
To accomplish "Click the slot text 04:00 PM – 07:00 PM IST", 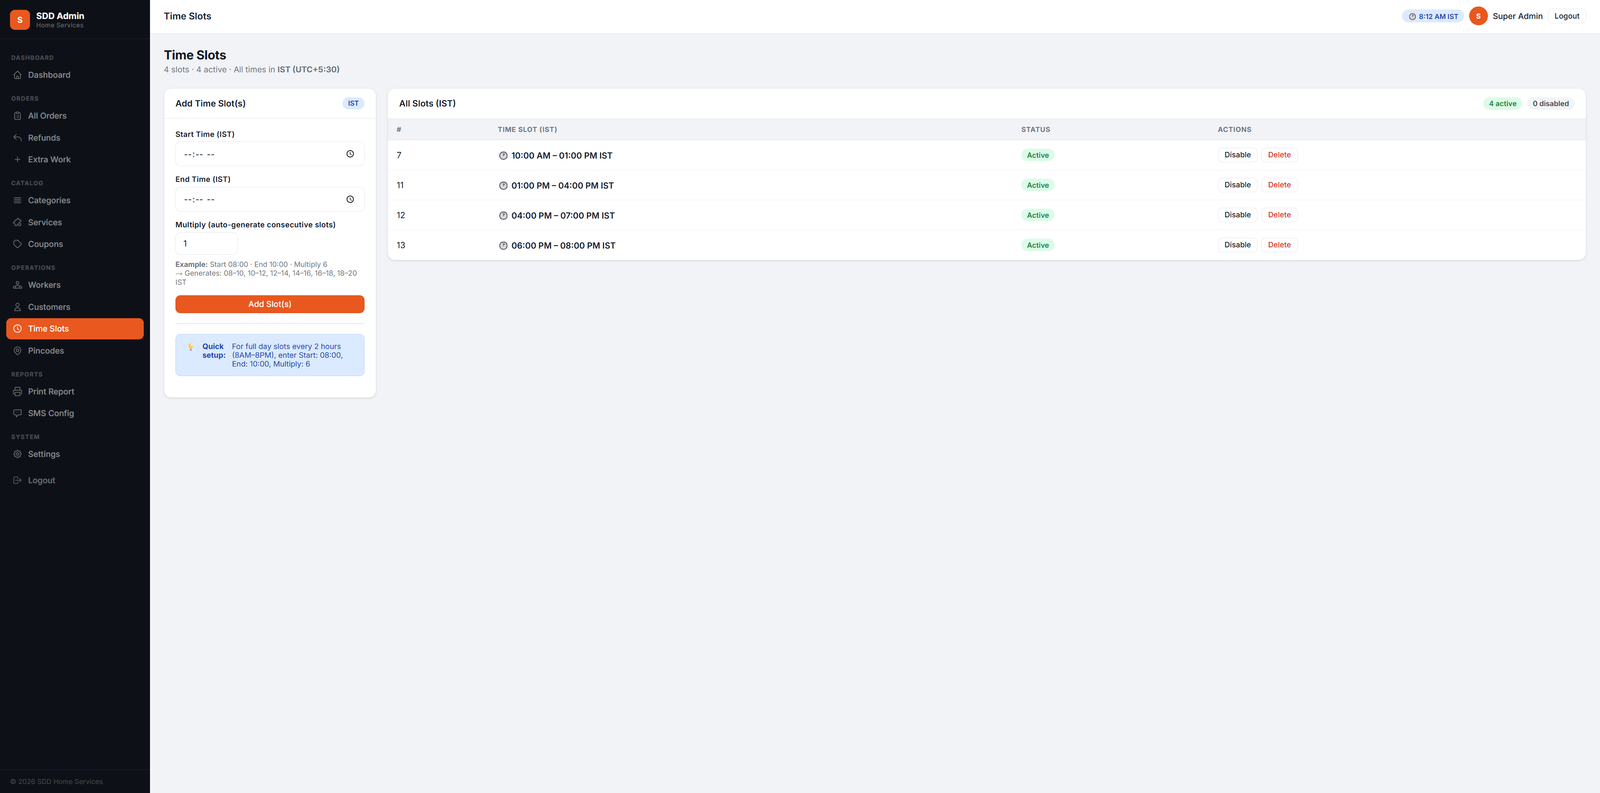I will pyautogui.click(x=563, y=216).
